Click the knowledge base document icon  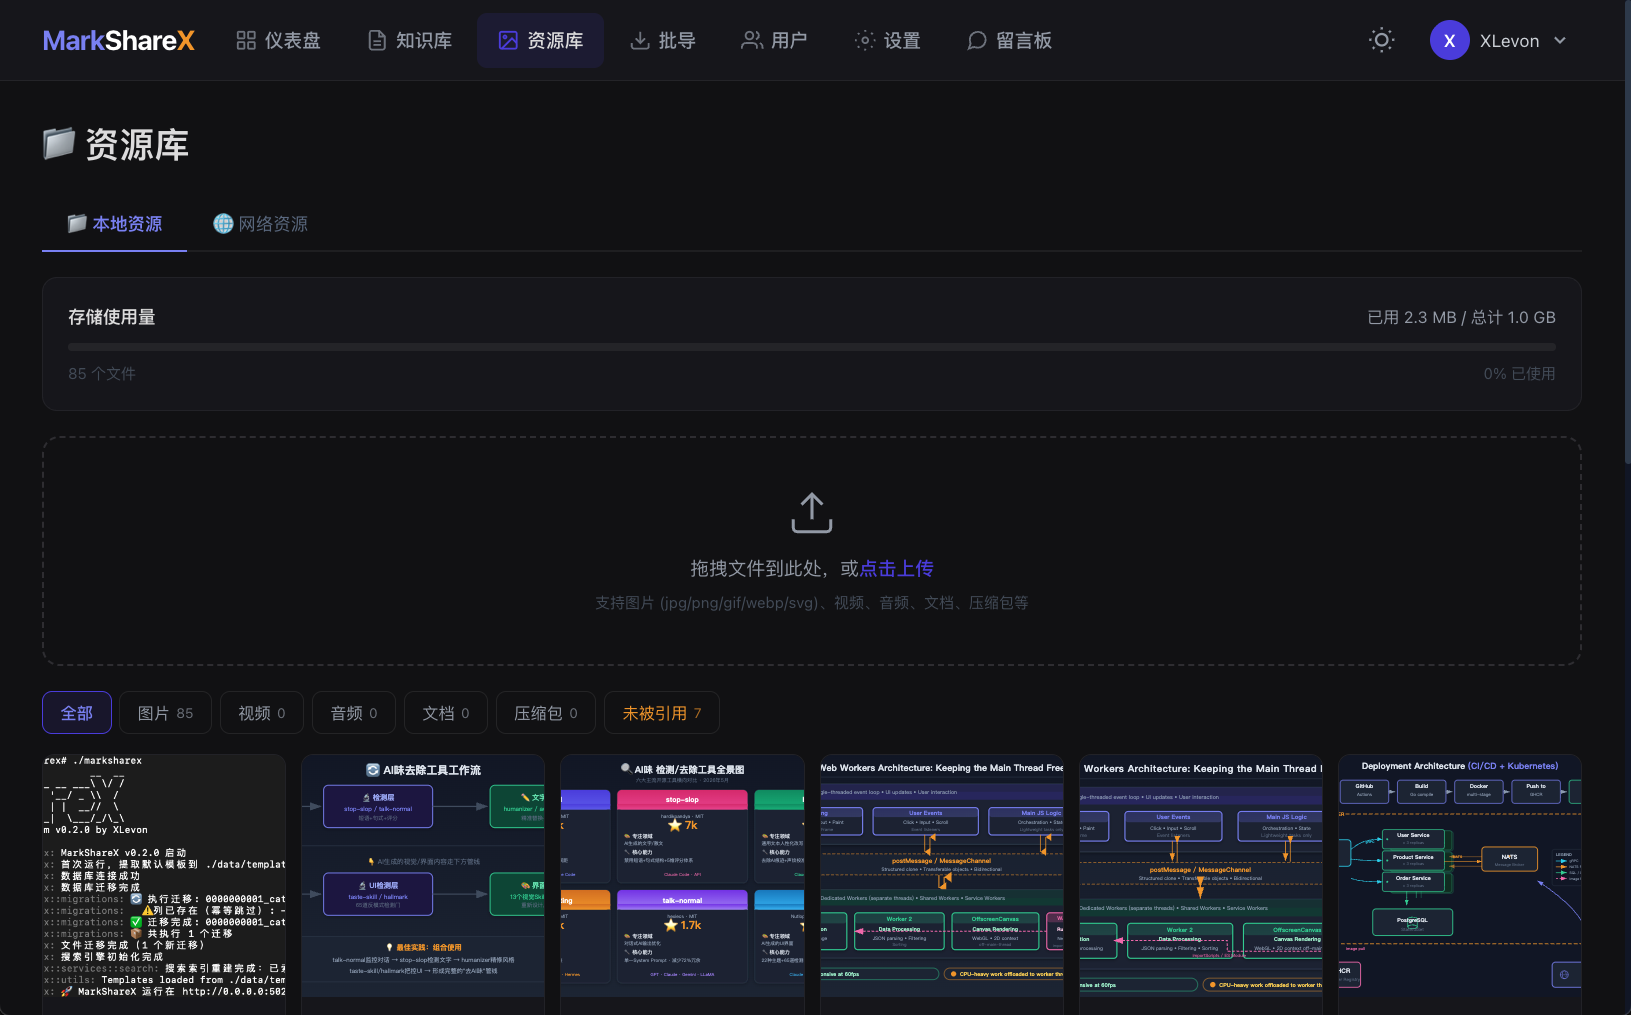[x=377, y=41]
